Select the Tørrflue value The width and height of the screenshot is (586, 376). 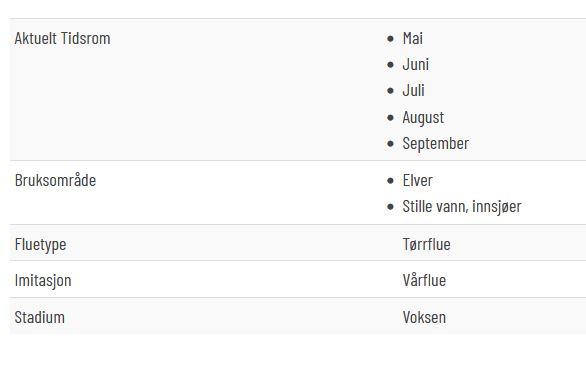[426, 244]
